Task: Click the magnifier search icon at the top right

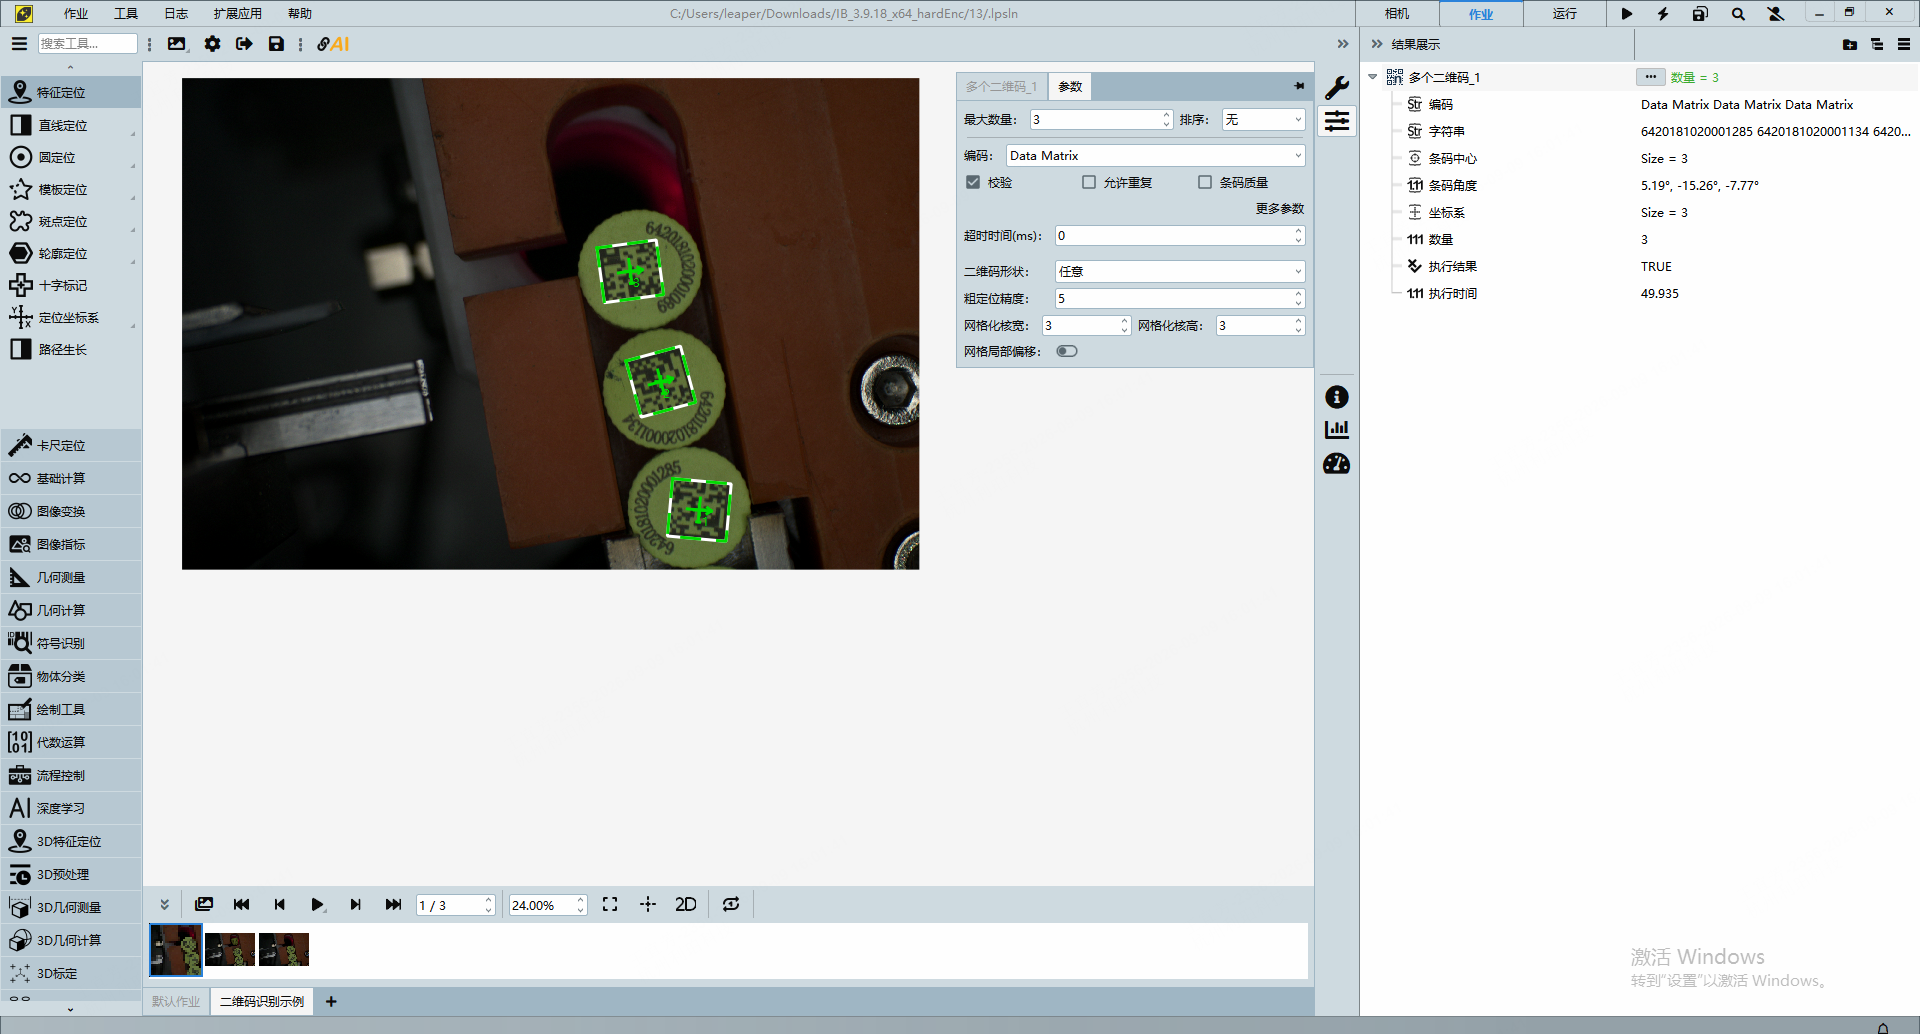Action: click(1738, 14)
